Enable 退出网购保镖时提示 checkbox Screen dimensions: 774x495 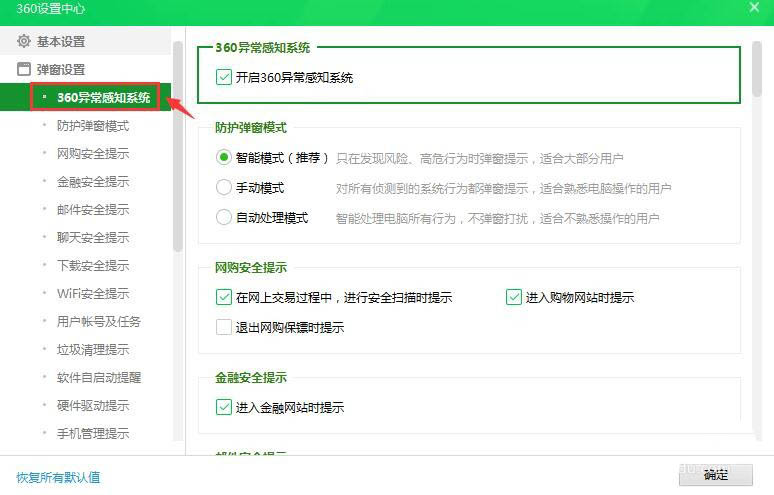(x=224, y=327)
